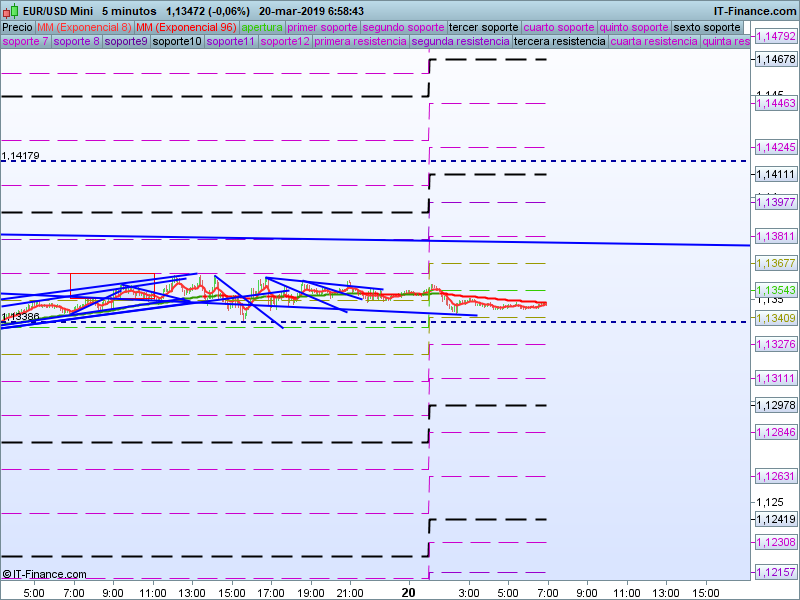Click the 1,13677 olive price tag
The width and height of the screenshot is (800, 600).
775,263
